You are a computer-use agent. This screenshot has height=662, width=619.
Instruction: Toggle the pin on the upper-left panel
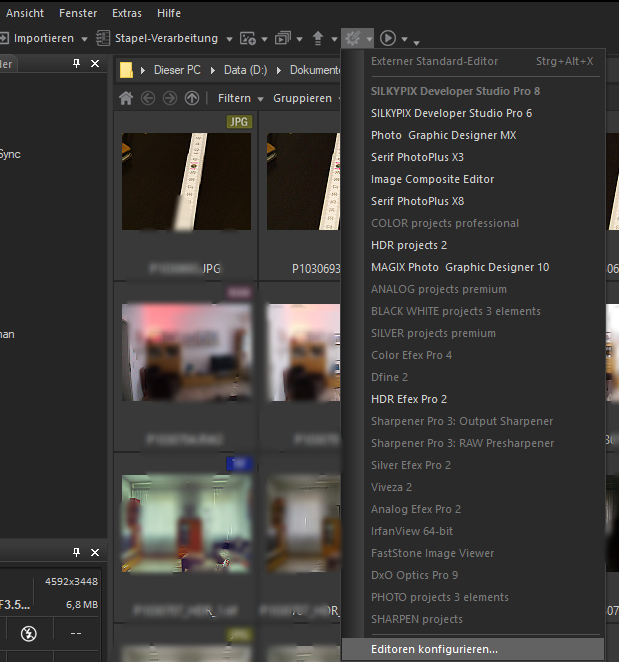click(x=77, y=64)
